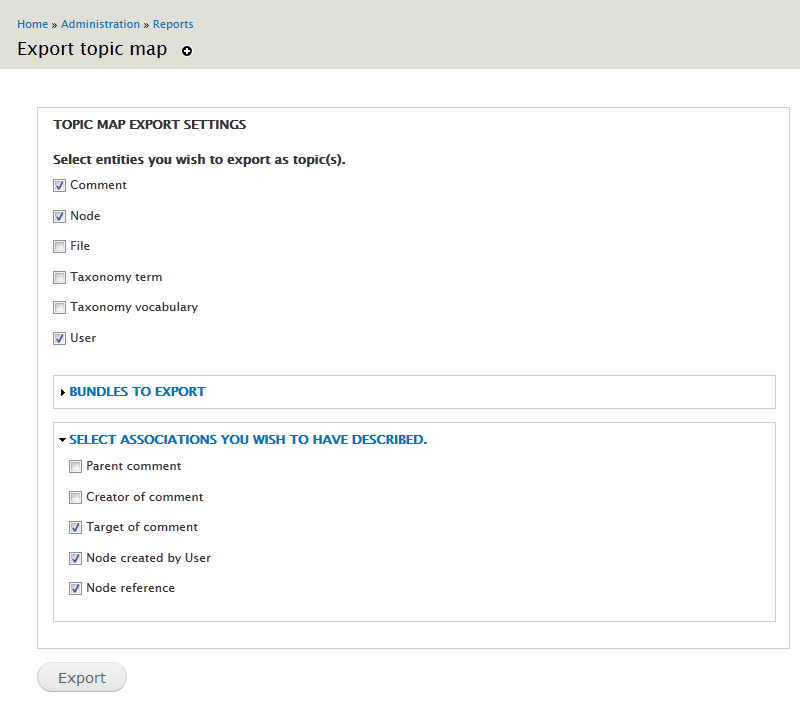Open the Administration breadcrumb link

point(101,24)
